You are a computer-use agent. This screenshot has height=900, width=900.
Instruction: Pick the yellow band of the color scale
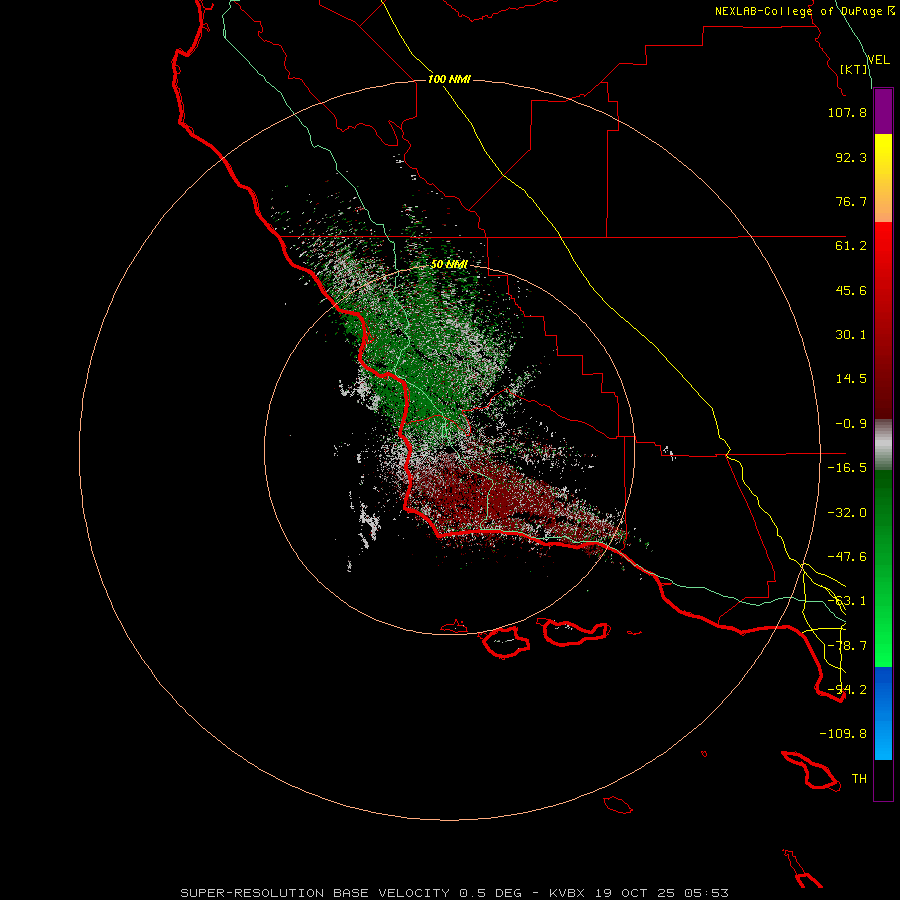point(883,178)
